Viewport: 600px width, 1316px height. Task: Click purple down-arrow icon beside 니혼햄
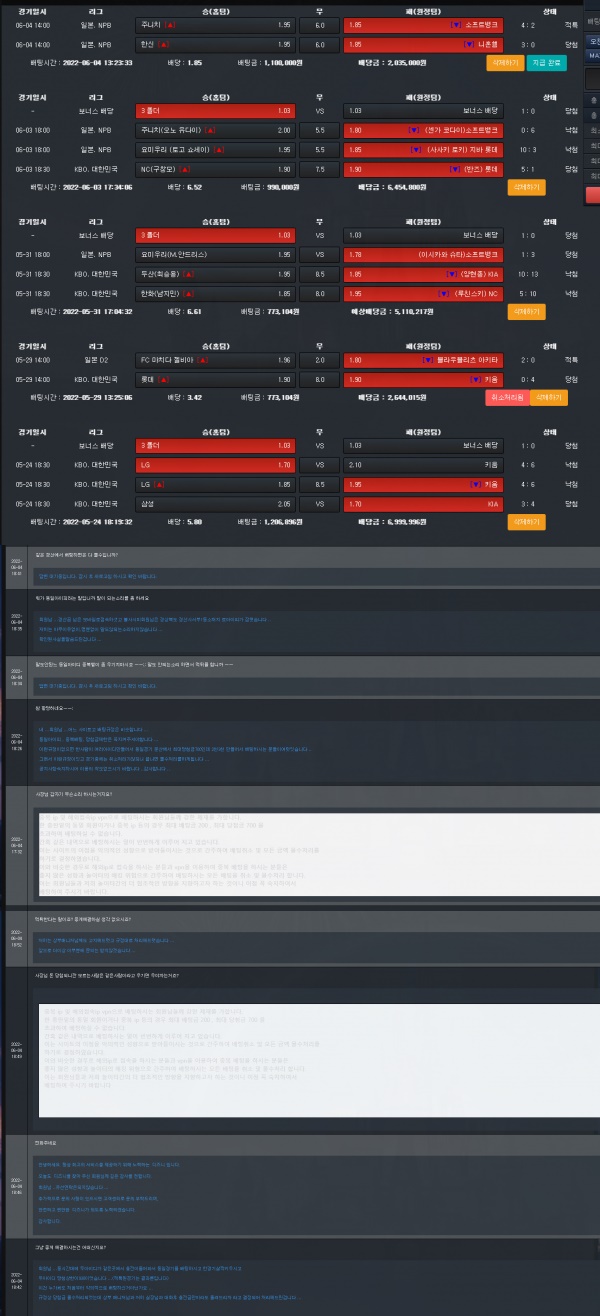tap(468, 45)
